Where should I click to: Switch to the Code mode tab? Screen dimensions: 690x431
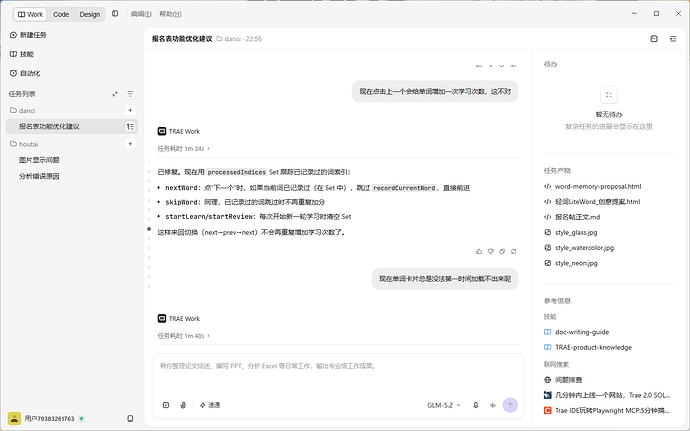pyautogui.click(x=61, y=14)
